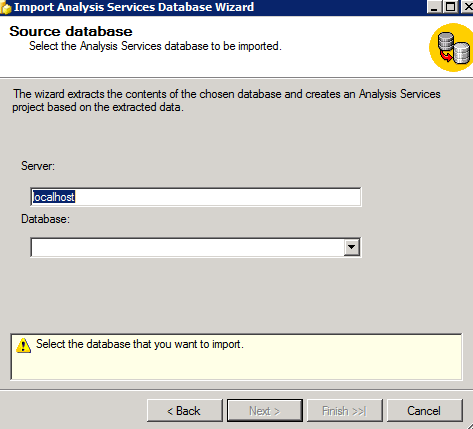Click the Server text field containing localhost
This screenshot has width=473, height=429.
(x=196, y=197)
